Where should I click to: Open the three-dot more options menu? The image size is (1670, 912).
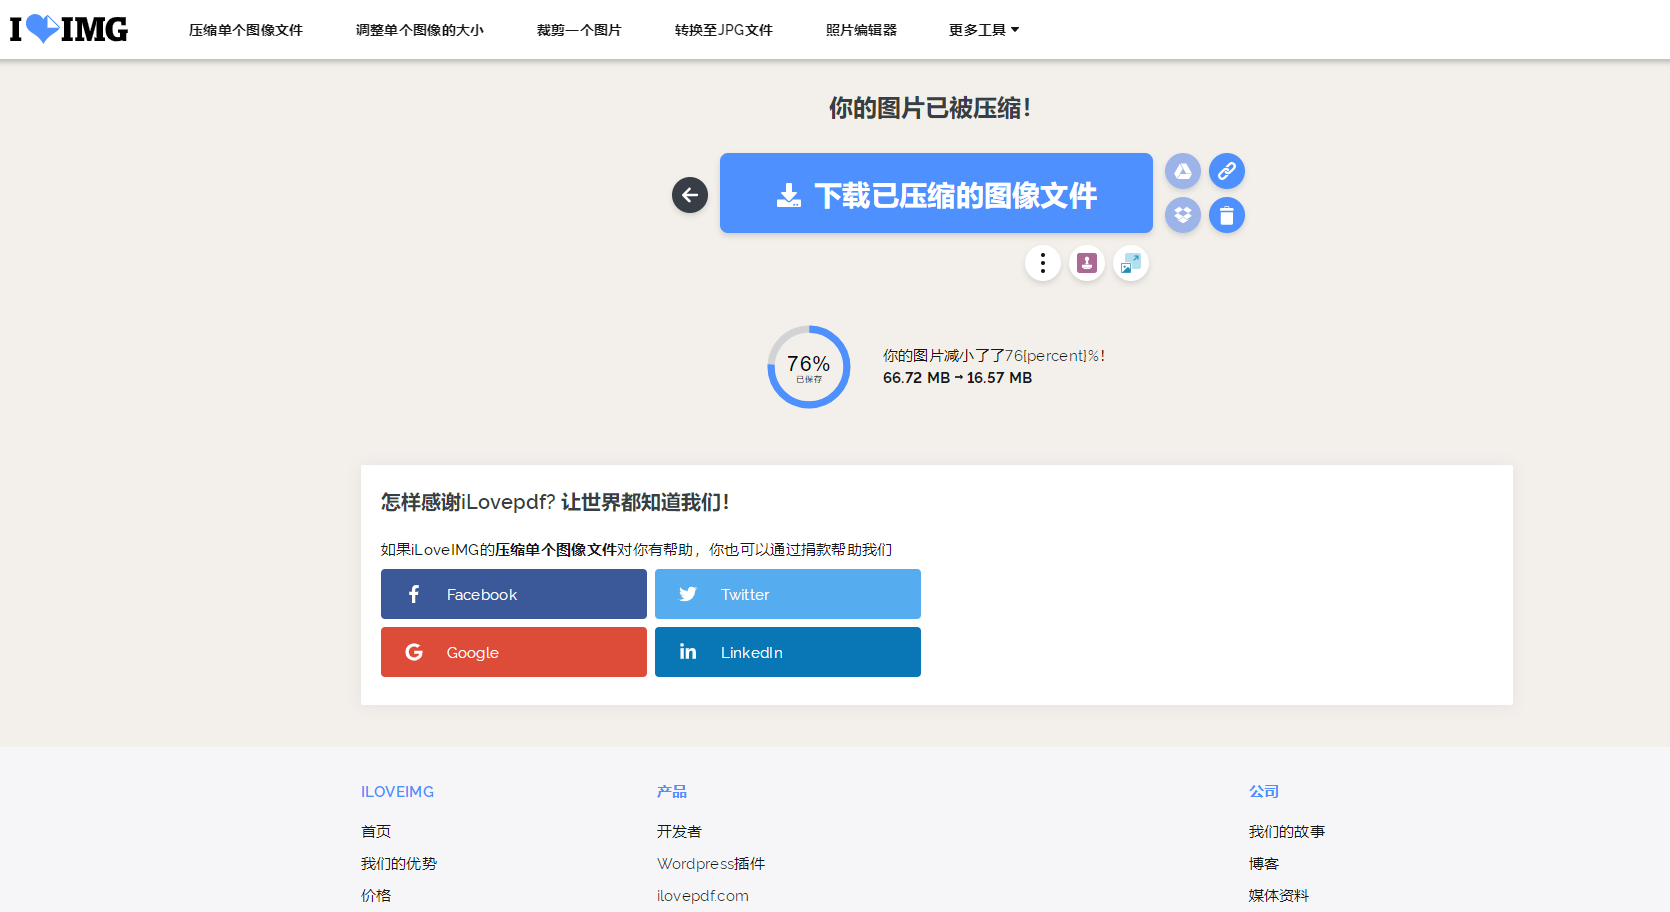(1042, 263)
